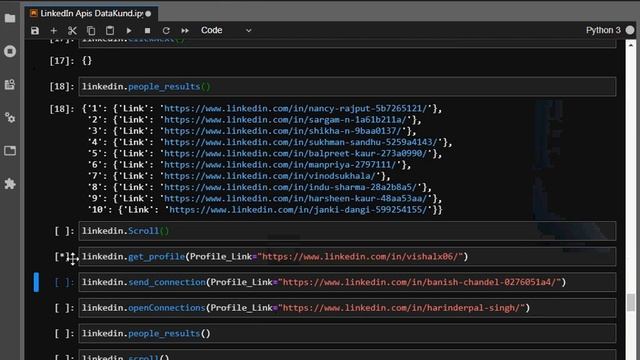
Task: Open the Git or commands sidebar icon
Action: 10,84
